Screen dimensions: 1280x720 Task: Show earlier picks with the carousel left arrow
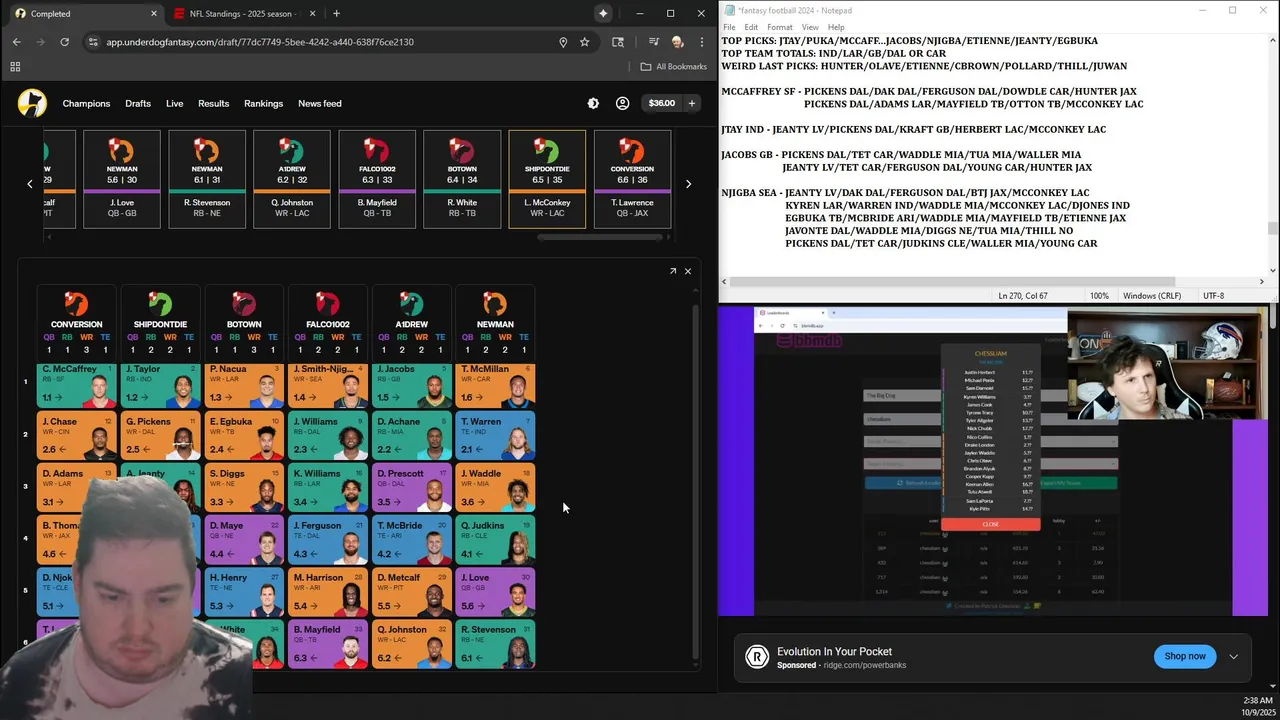click(x=29, y=184)
